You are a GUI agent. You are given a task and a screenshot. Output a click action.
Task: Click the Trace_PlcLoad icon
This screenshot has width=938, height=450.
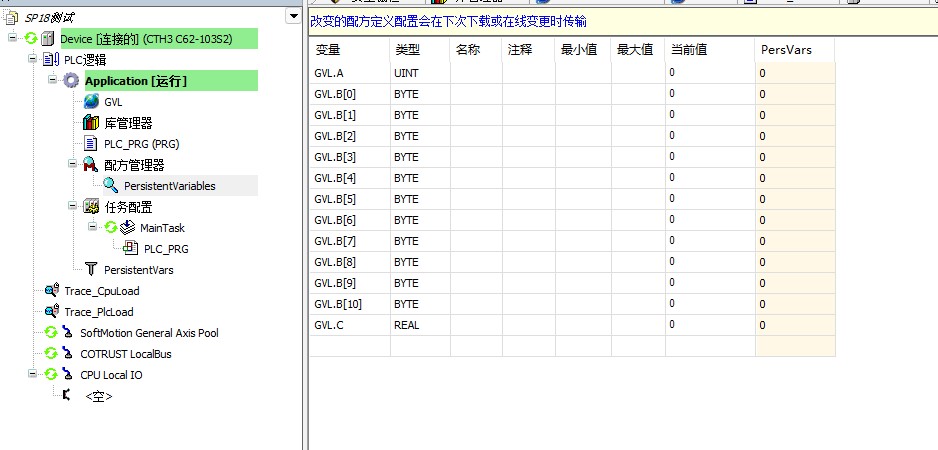pyautogui.click(x=52, y=312)
